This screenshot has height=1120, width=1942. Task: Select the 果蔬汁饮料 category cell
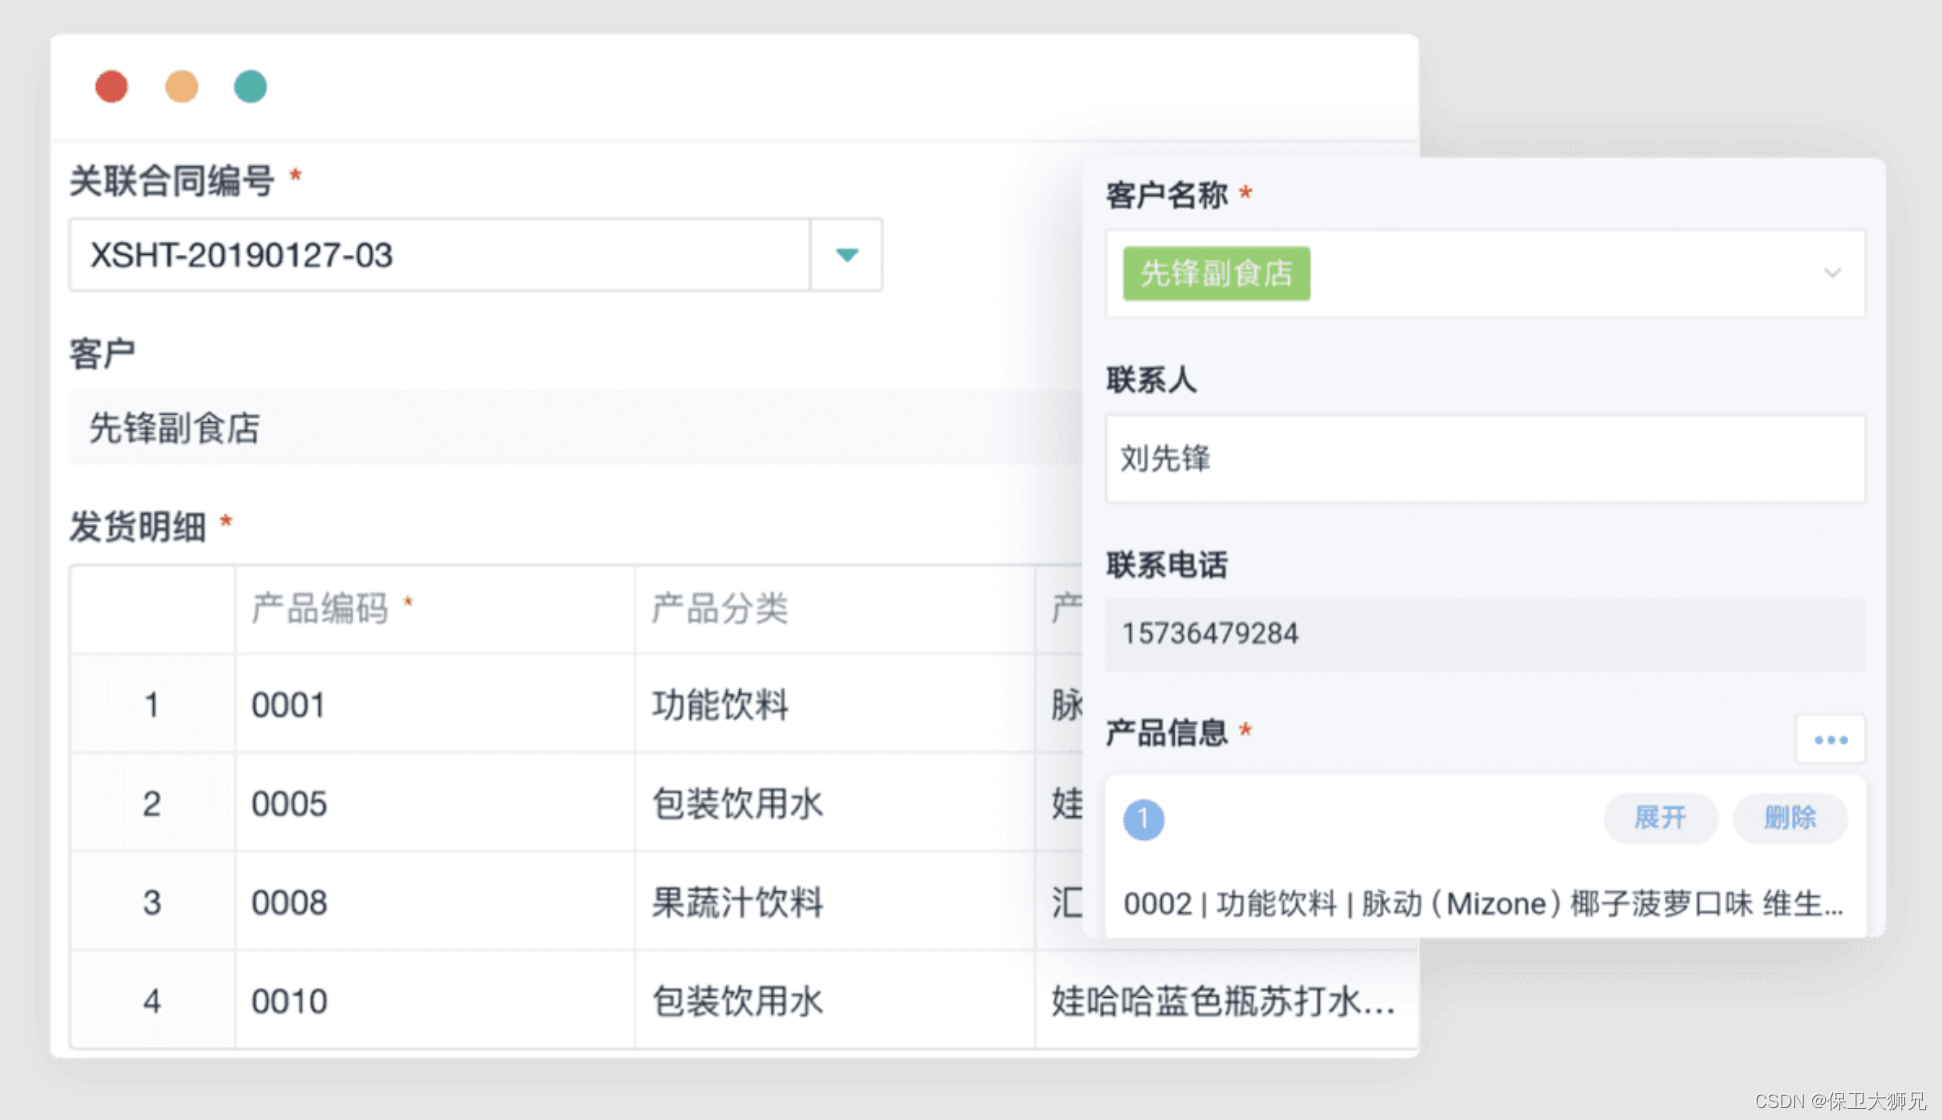point(737,903)
